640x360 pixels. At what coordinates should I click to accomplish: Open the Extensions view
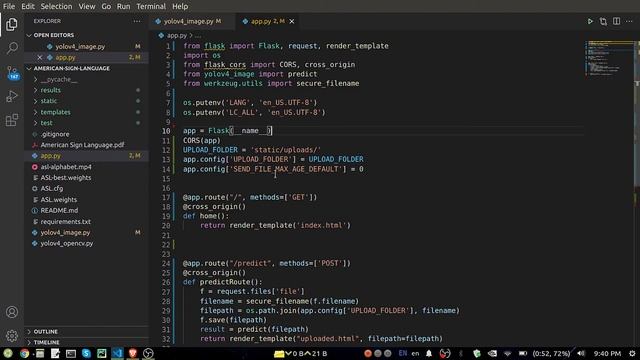point(12,120)
